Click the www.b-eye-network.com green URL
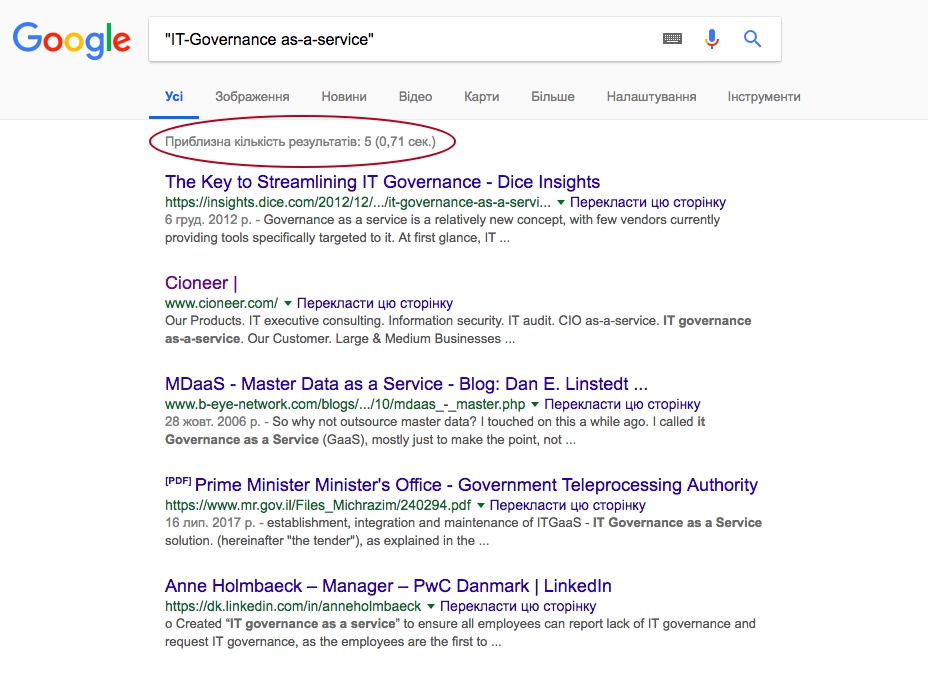This screenshot has width=928, height=678. 345,405
